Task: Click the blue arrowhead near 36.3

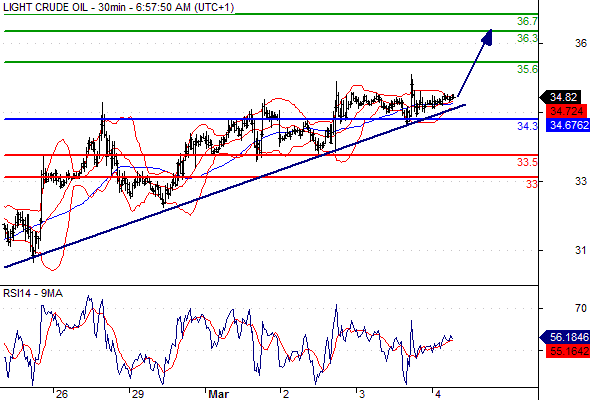Action: [487, 37]
